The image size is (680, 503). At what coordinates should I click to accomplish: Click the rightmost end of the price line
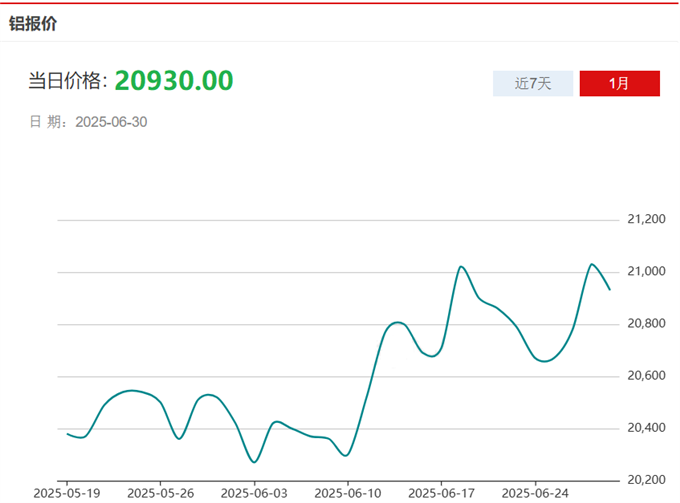point(610,289)
